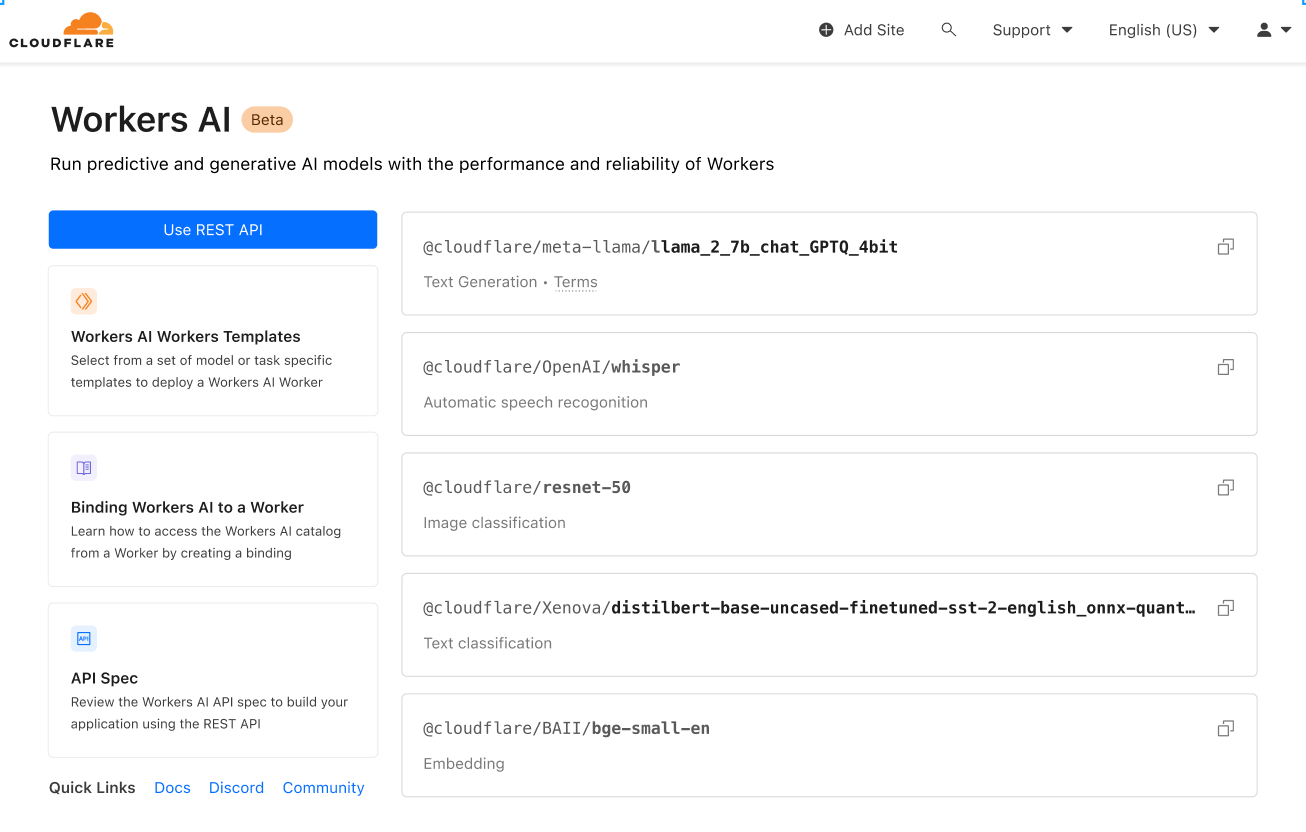Copy the resnet-50 model name
The height and width of the screenshot is (832, 1306).
click(1225, 487)
